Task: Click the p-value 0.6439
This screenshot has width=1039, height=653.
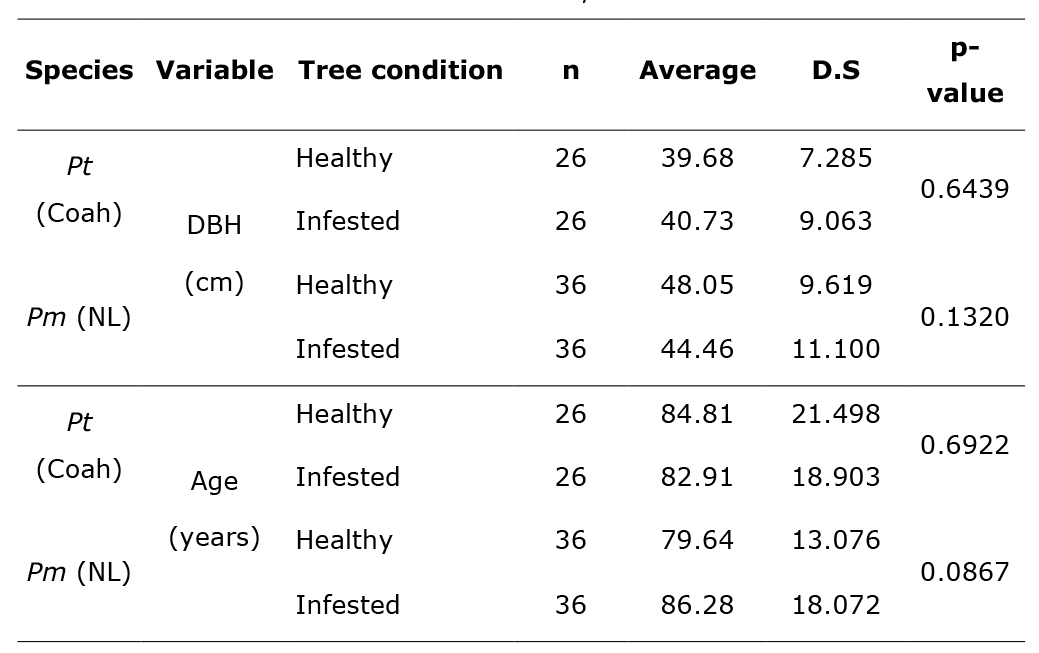Action: click(964, 189)
